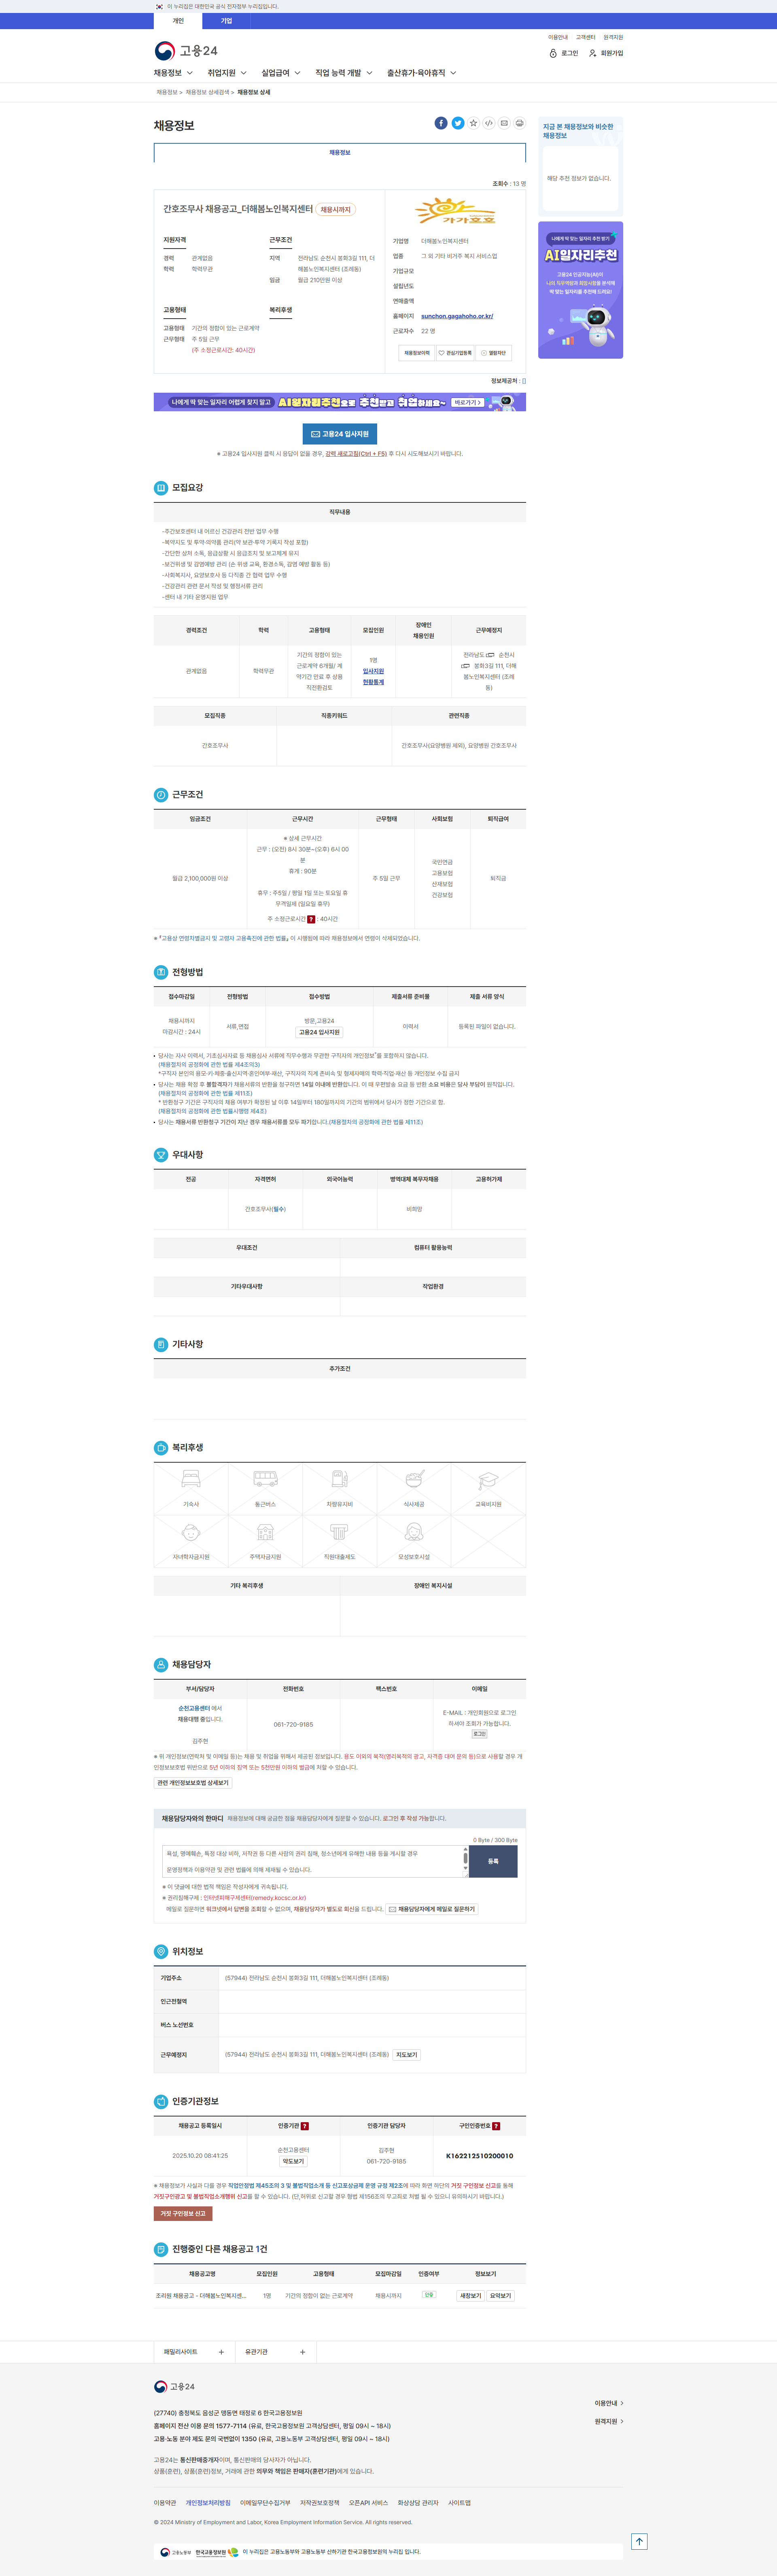The image size is (777, 2576).
Task: Click the email share icon
Action: [x=504, y=123]
